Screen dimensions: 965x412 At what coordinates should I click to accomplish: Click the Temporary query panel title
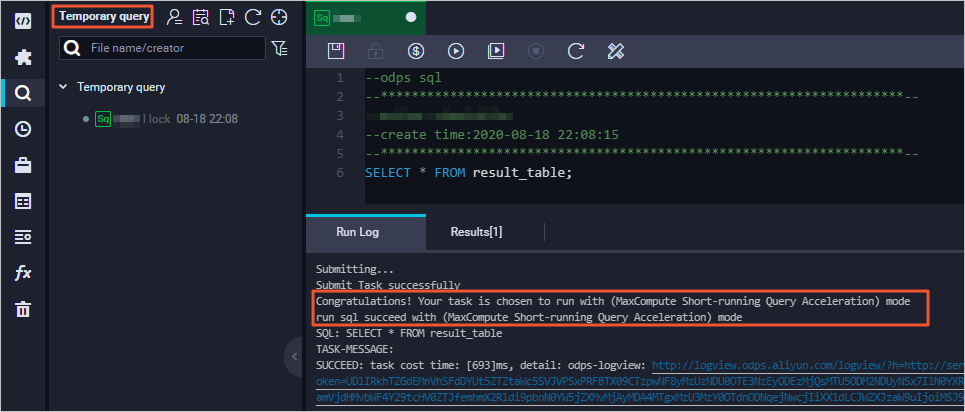pos(105,17)
